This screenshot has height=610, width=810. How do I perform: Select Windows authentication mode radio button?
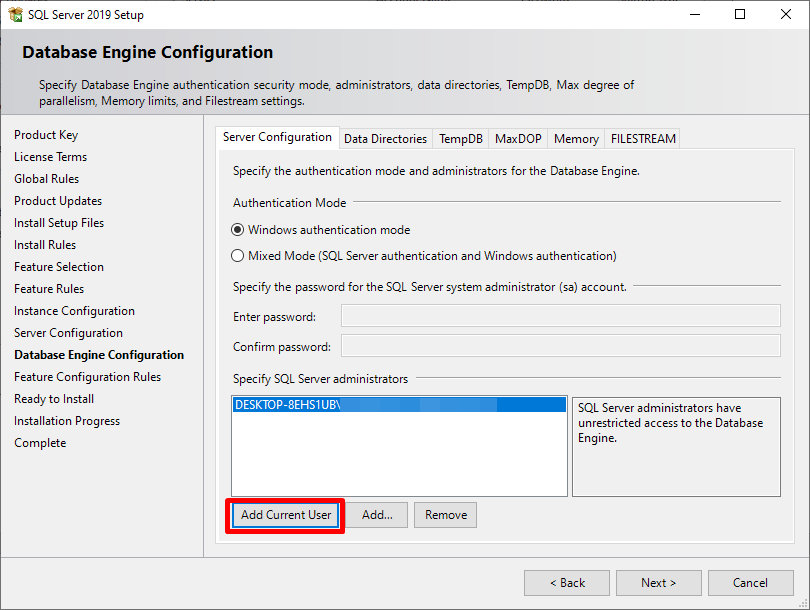click(x=238, y=230)
